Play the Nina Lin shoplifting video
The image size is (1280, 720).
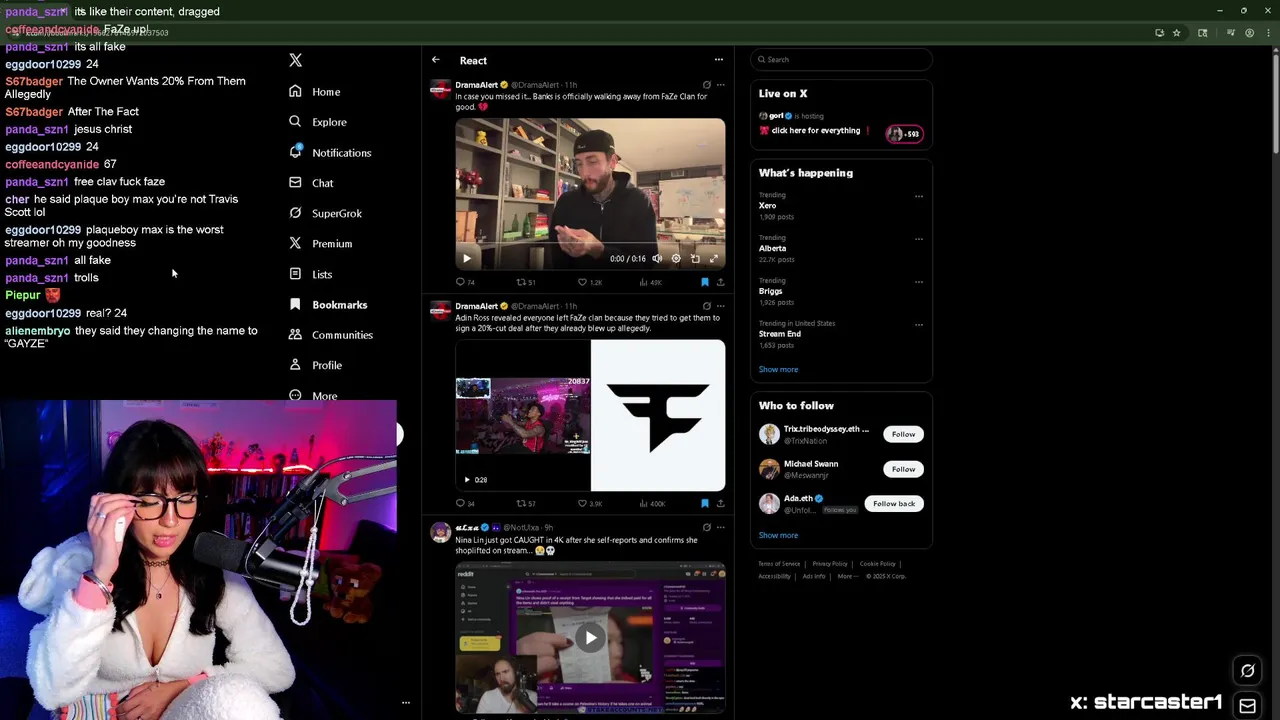point(590,638)
